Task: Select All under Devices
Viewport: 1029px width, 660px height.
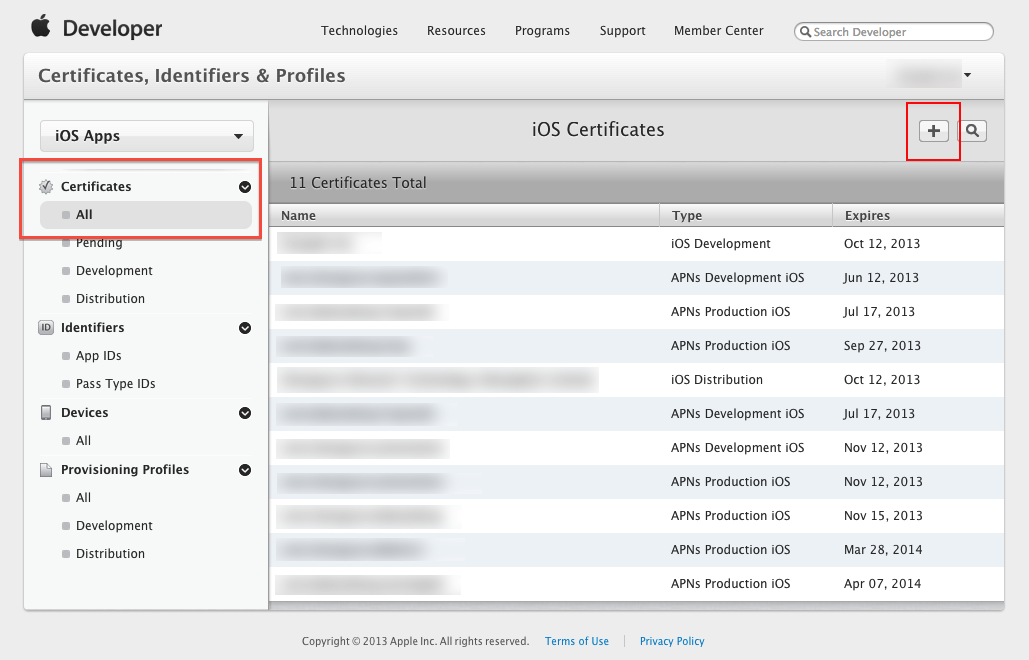Action: (x=83, y=441)
